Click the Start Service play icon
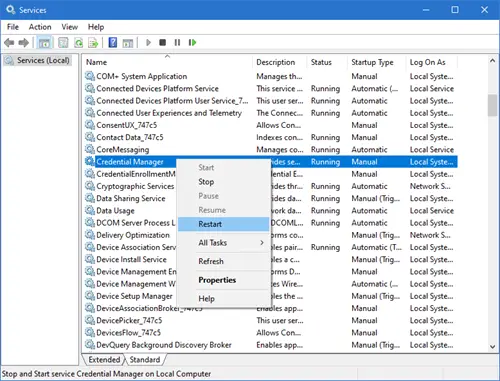500x381 pixels. (148, 43)
